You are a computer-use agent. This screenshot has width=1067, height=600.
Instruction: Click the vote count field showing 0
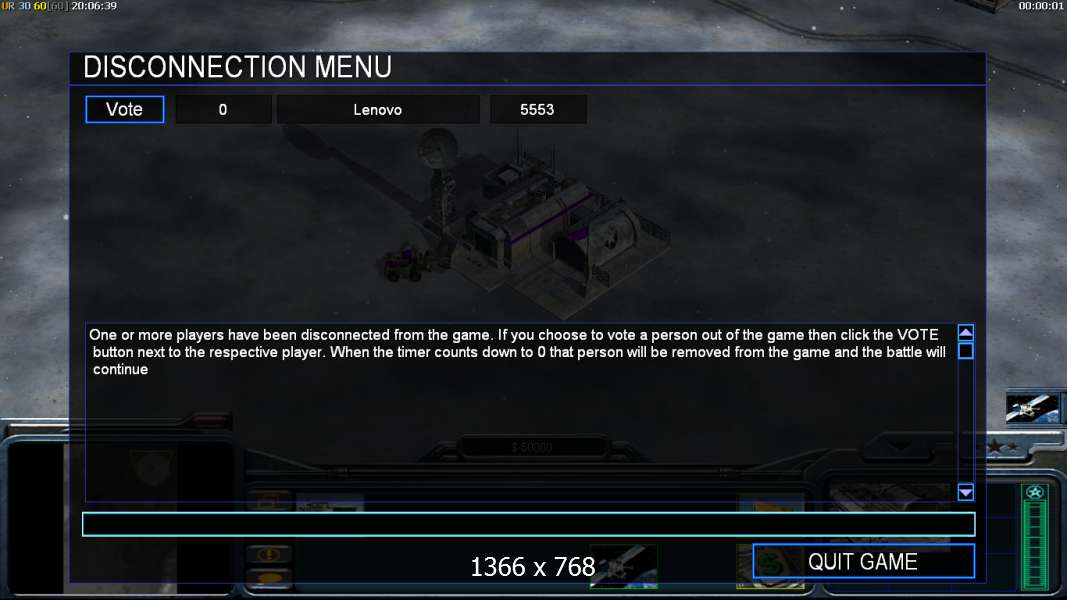[x=223, y=110]
